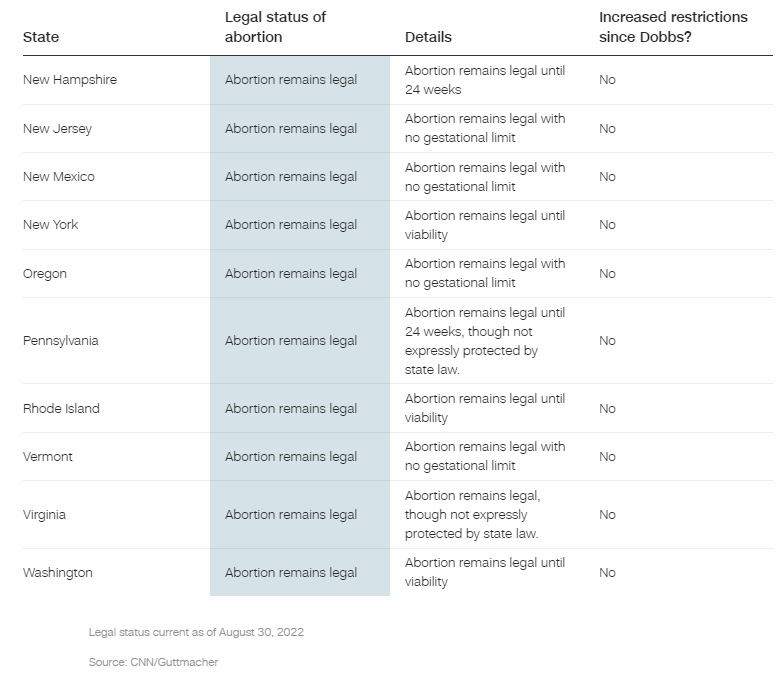Click the "No" value in Oregon's row

(607, 274)
